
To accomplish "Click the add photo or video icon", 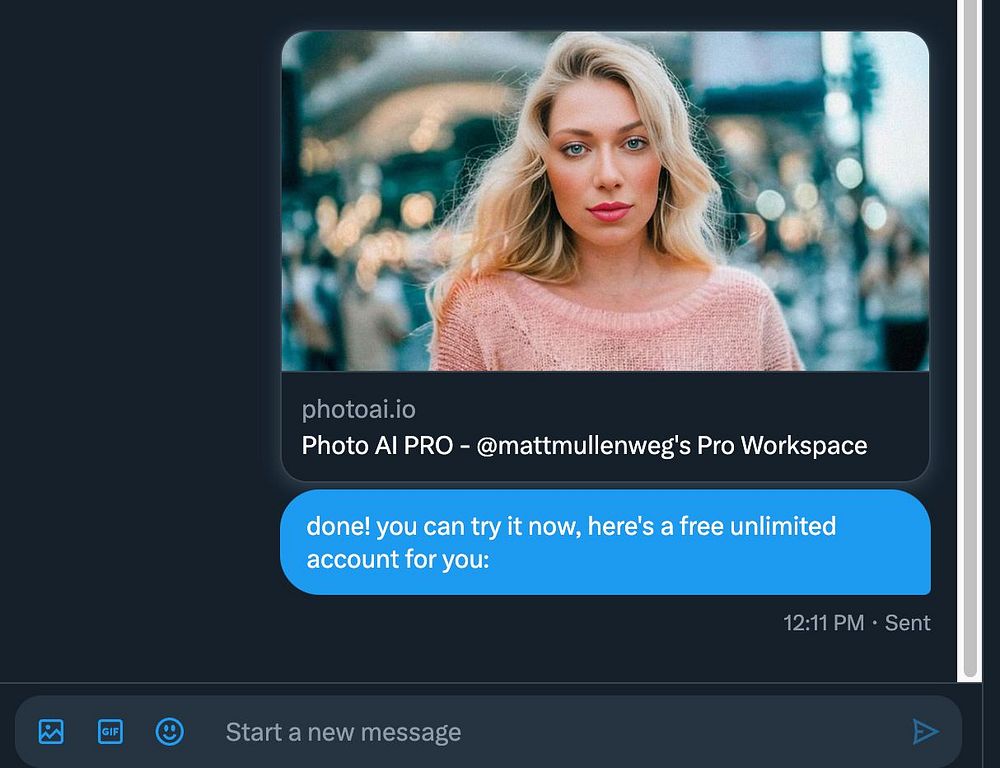I will click(51, 732).
